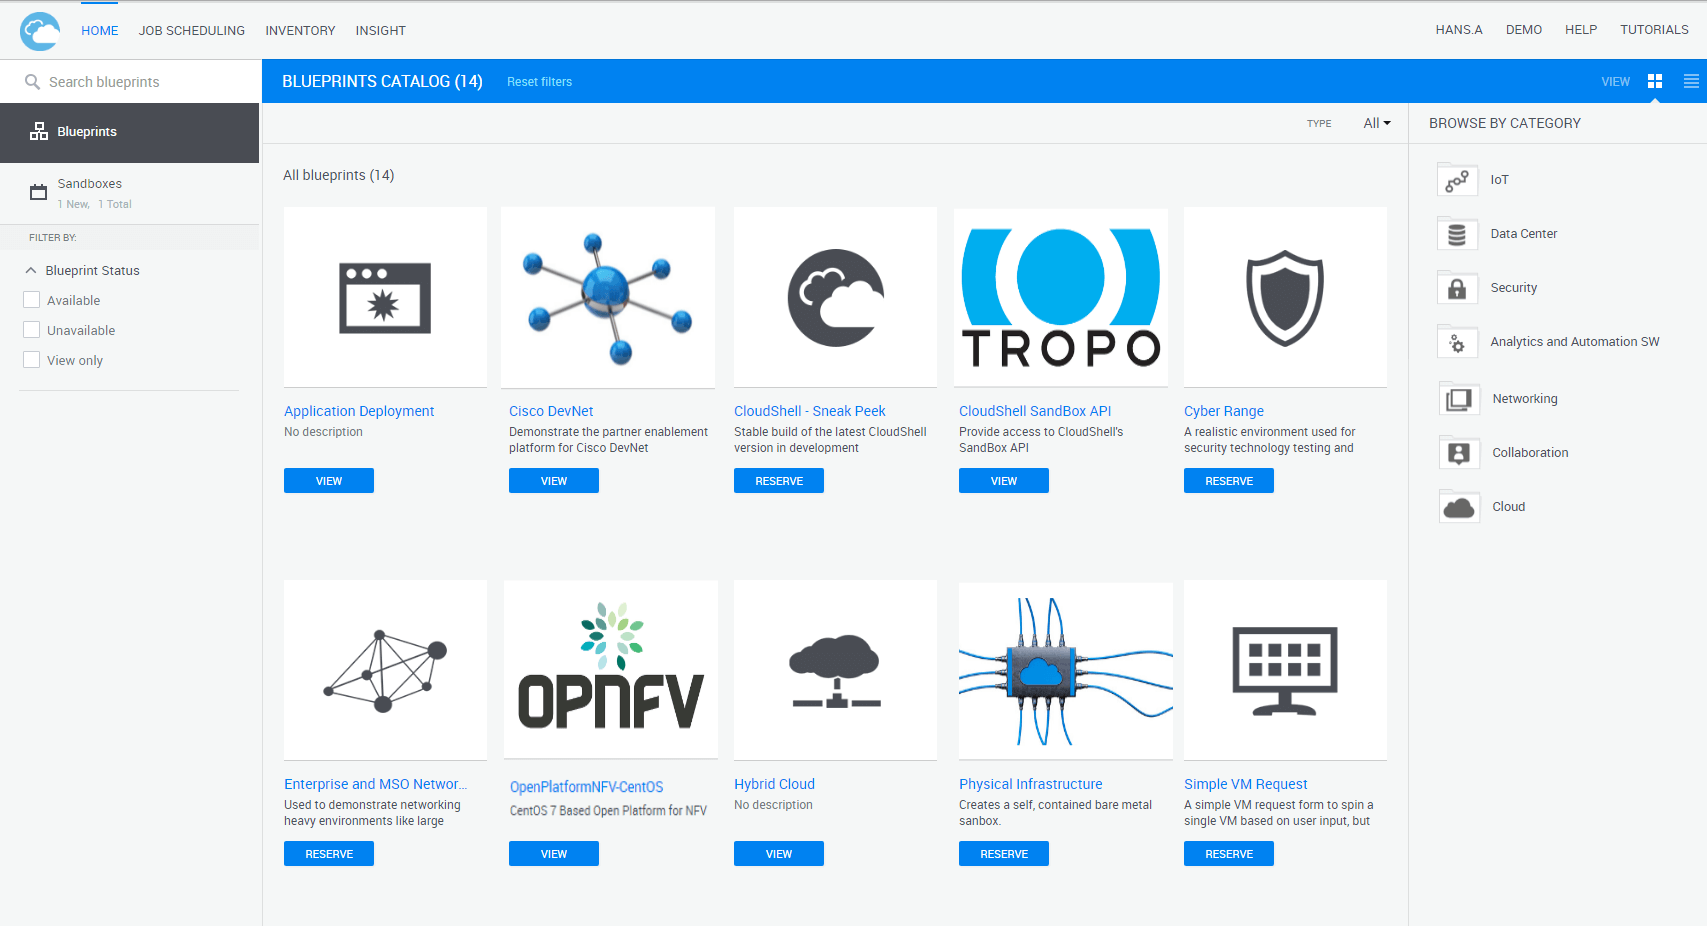
Task: Select the Cloud category icon
Action: coord(1459,507)
